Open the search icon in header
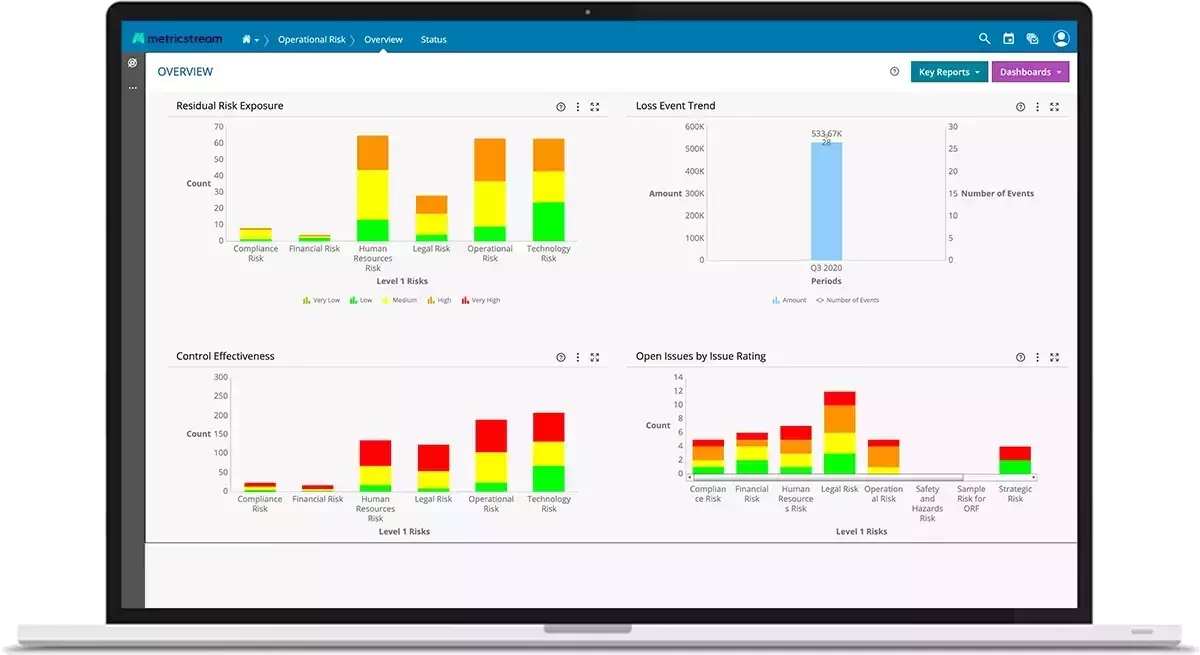Image resolution: width=1200 pixels, height=655 pixels. 984,39
